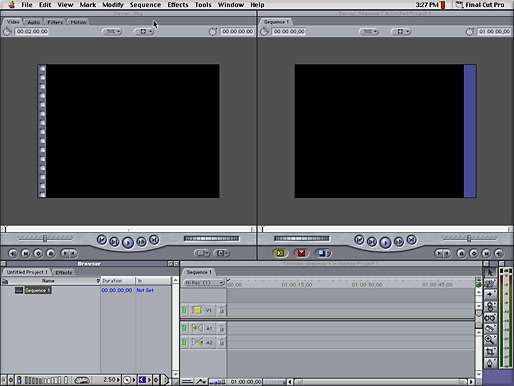
Task: Switch to Filters tab in Viewer
Action: click(x=55, y=22)
